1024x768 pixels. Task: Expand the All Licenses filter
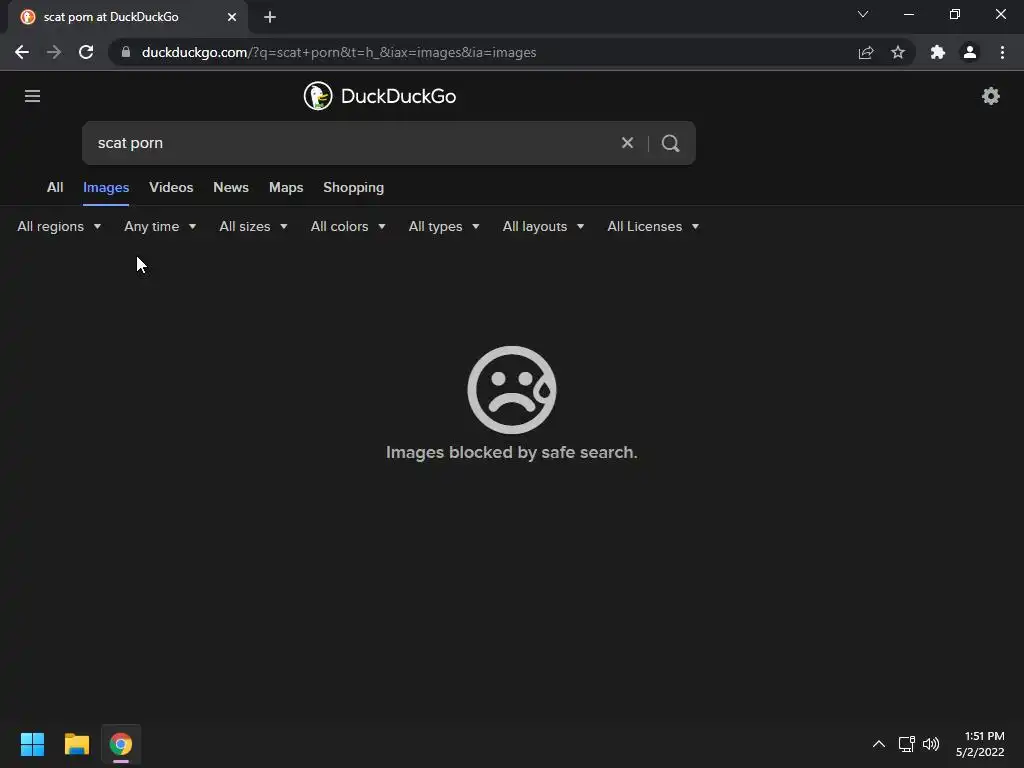pyautogui.click(x=653, y=227)
